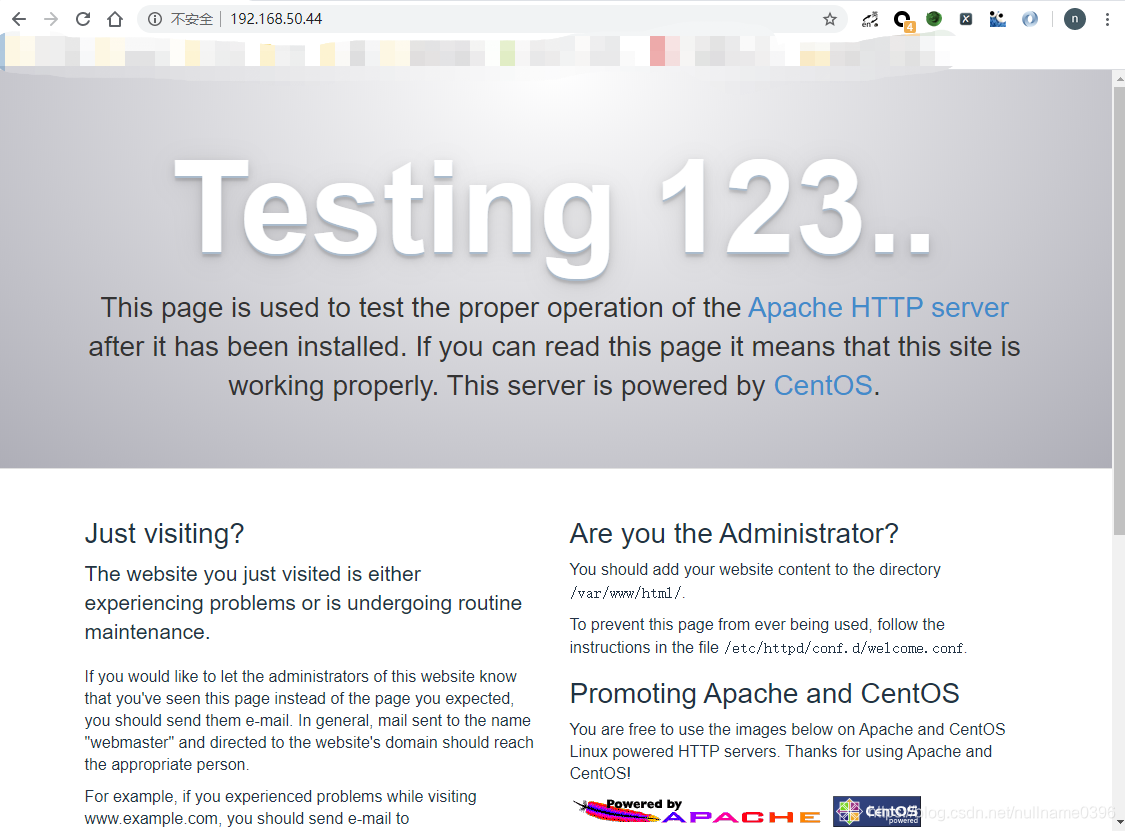
Task: Open the green swirl extension icon
Action: click(x=934, y=19)
